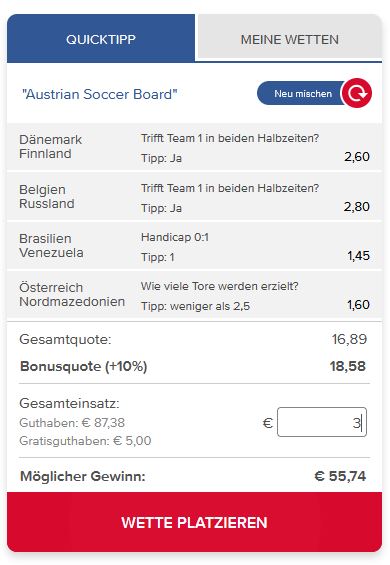Click the 1,60 odds value

(x=359, y=305)
